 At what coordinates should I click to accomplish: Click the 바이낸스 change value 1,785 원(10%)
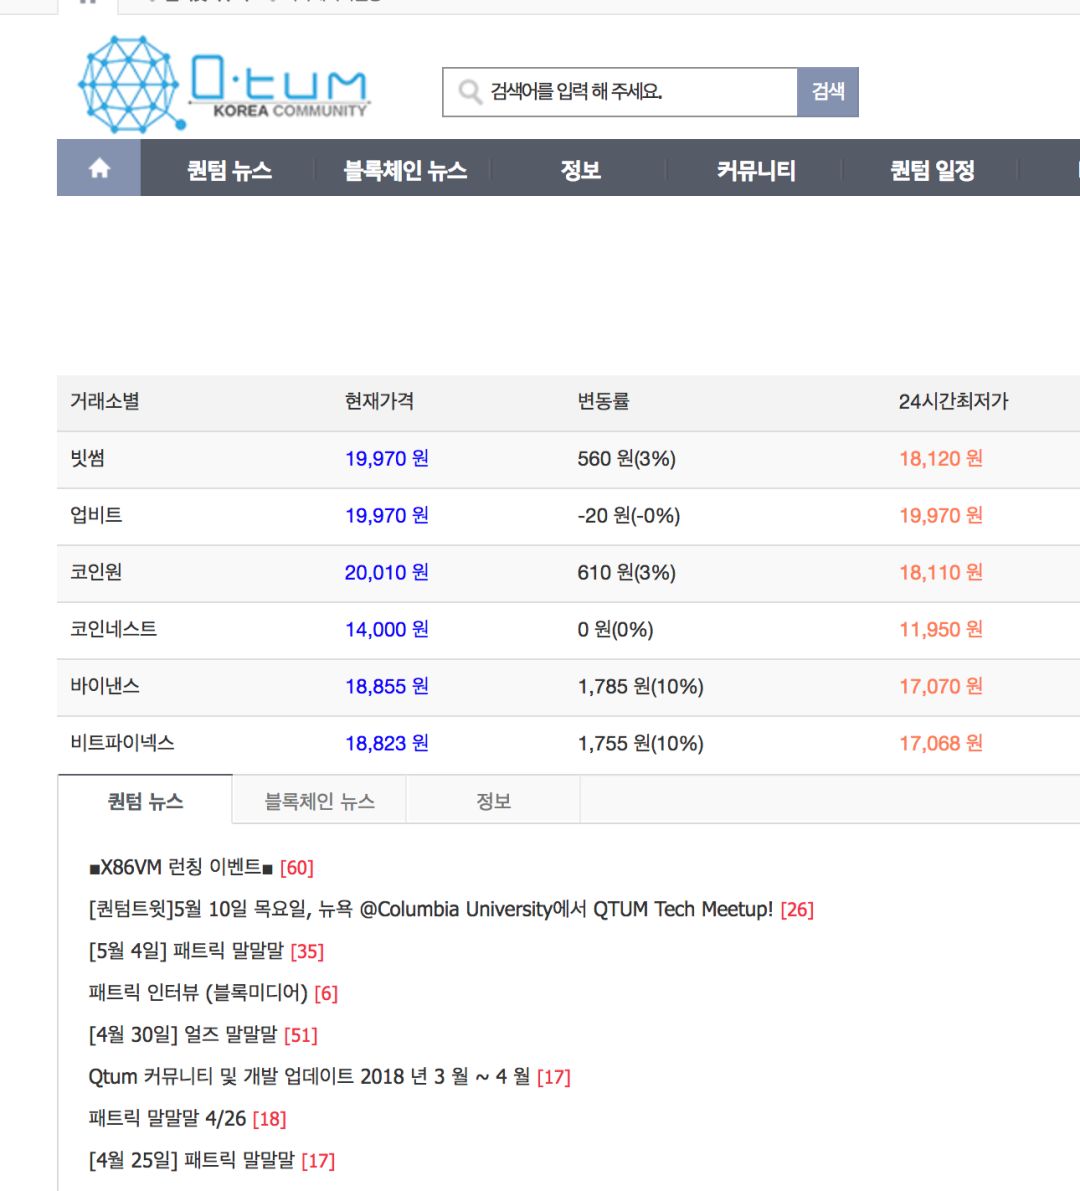640,687
